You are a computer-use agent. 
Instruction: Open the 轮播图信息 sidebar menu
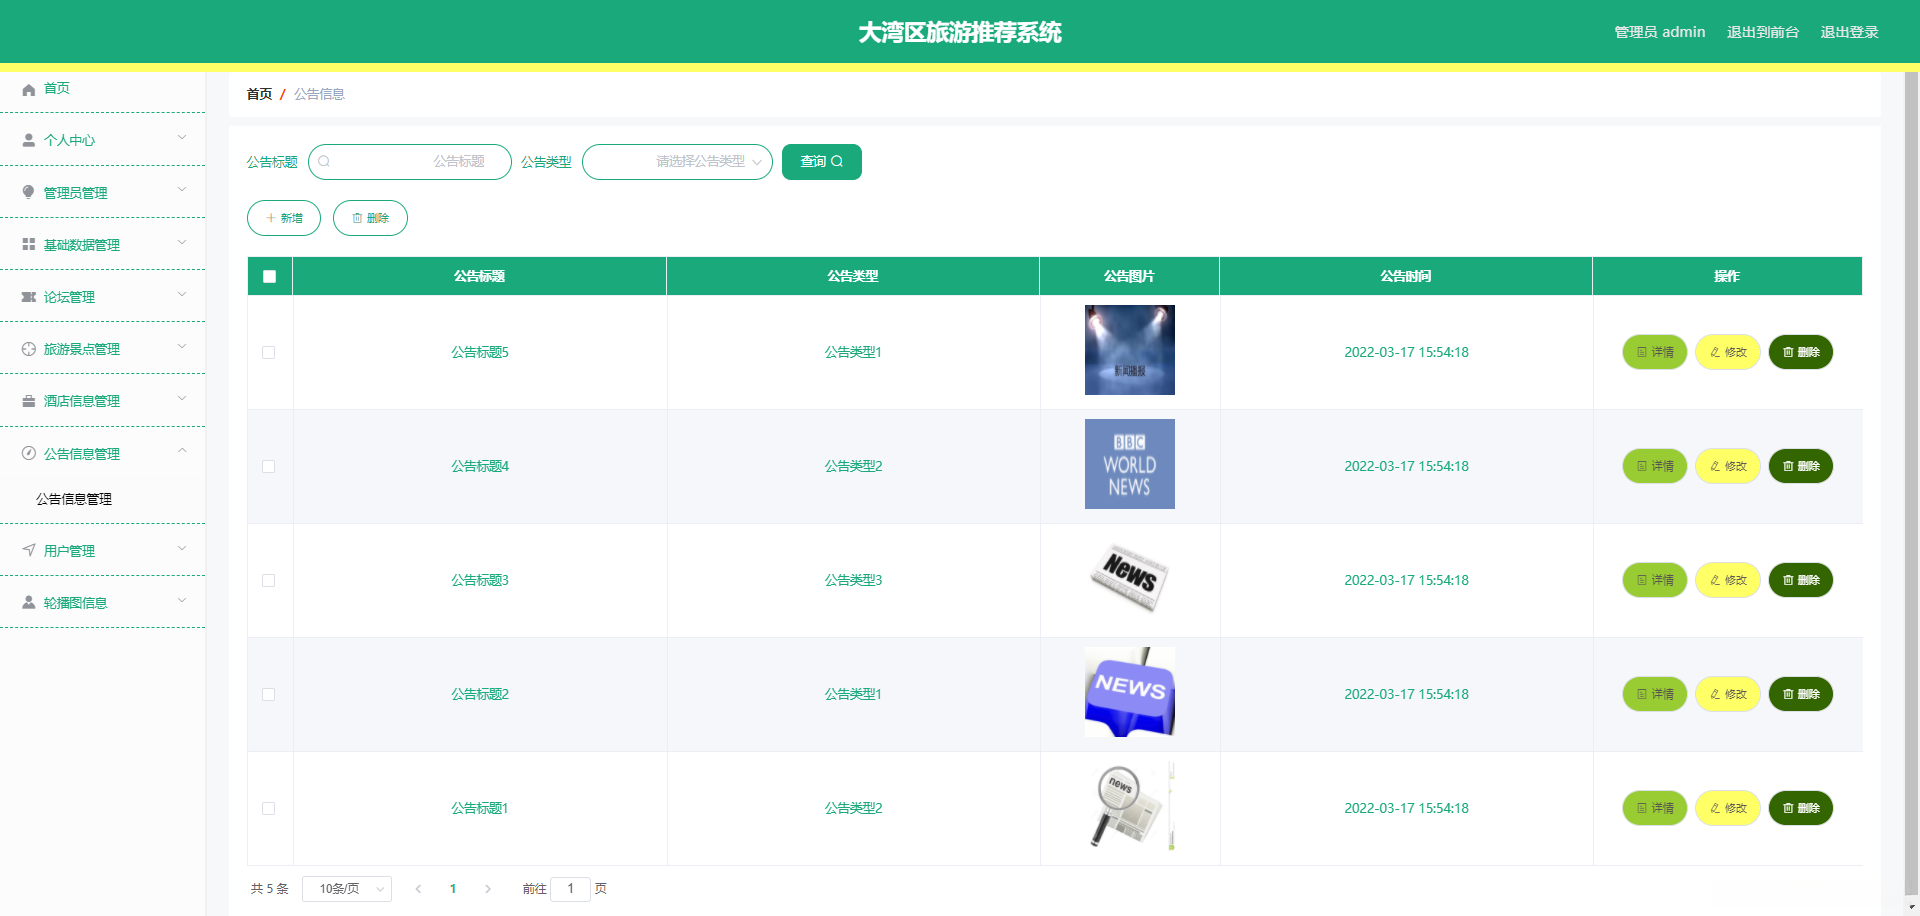click(102, 603)
